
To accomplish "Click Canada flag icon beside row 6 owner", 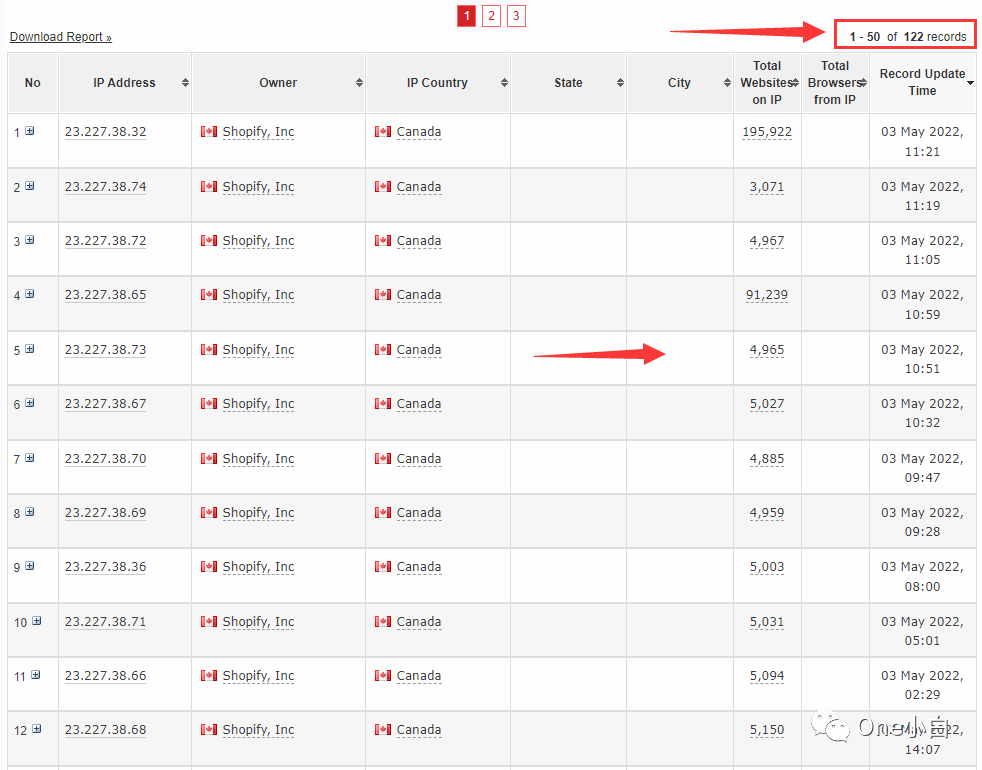I will coord(209,403).
